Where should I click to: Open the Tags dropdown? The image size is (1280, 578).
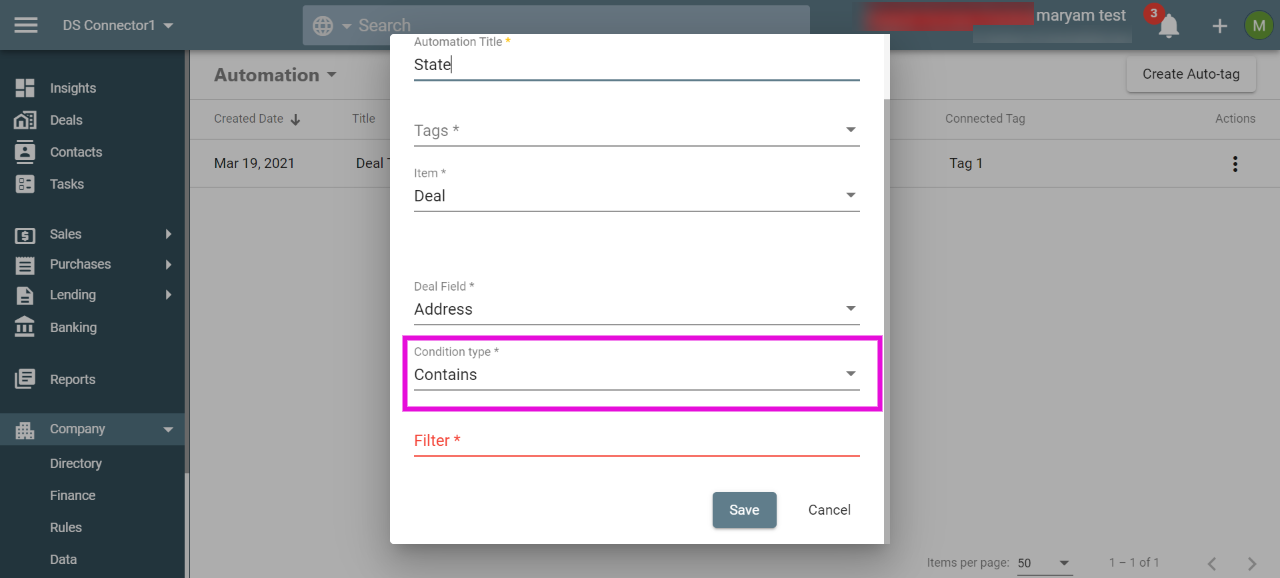click(637, 131)
